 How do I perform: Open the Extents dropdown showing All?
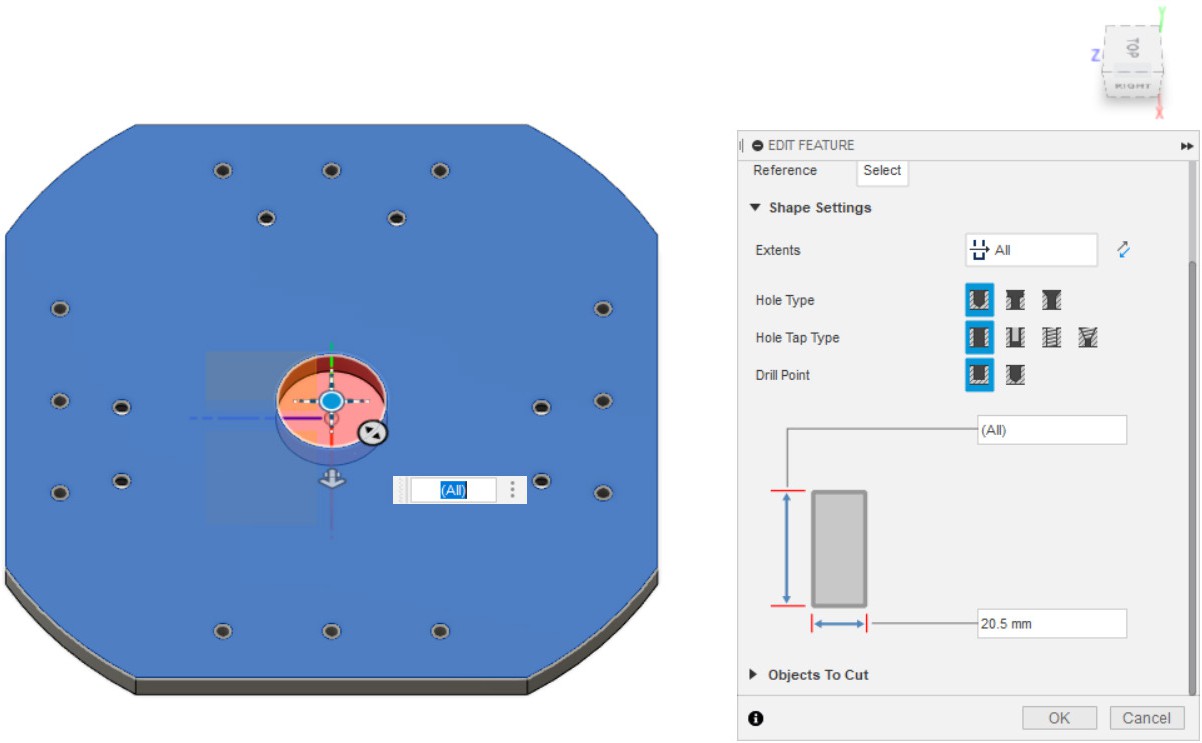(x=1031, y=250)
